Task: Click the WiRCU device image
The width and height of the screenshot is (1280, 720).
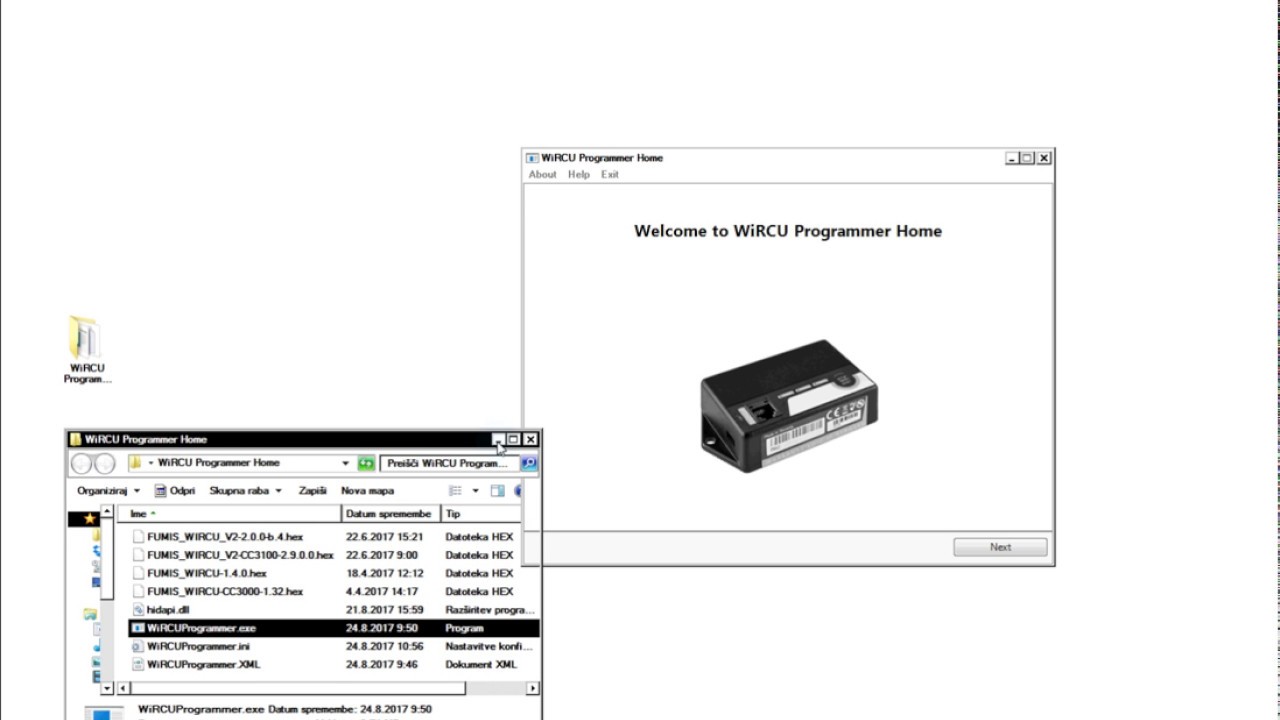Action: [x=789, y=406]
